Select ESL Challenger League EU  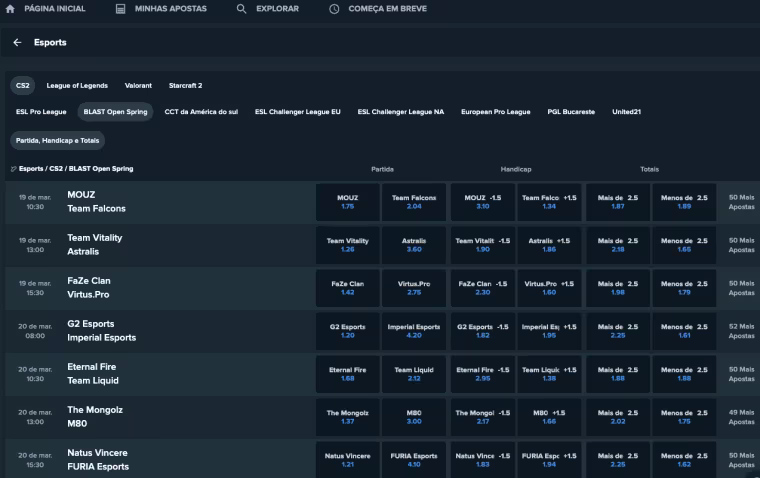298,112
